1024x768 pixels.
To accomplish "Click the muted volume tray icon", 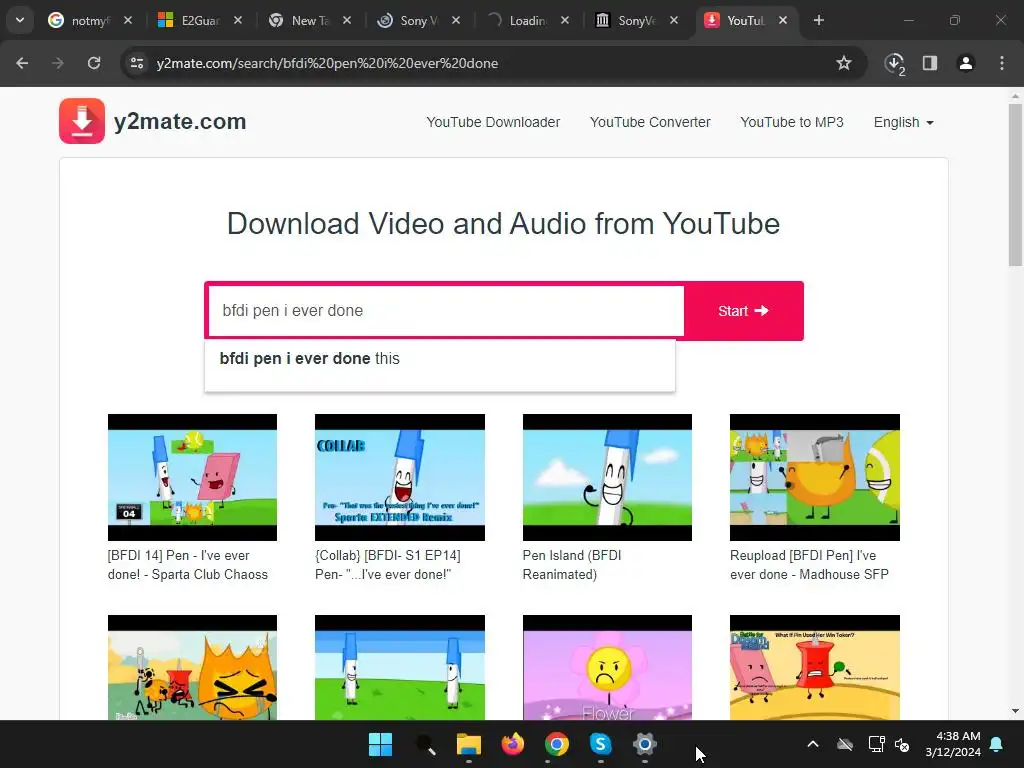I will (903, 744).
